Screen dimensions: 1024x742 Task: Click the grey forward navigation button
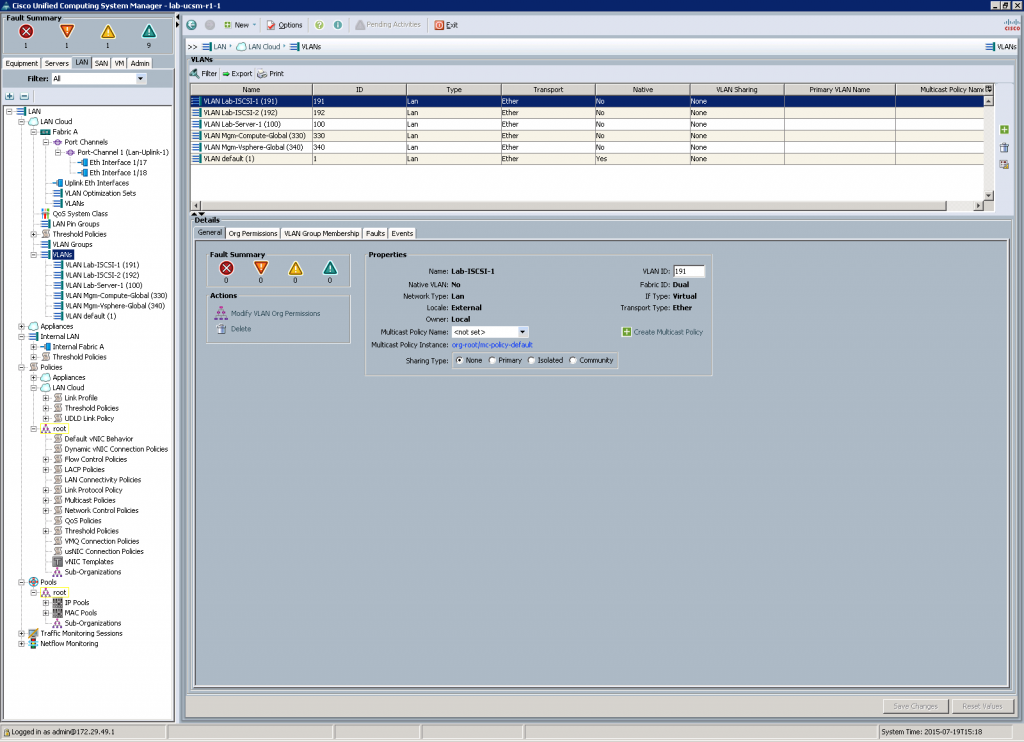click(x=210, y=25)
